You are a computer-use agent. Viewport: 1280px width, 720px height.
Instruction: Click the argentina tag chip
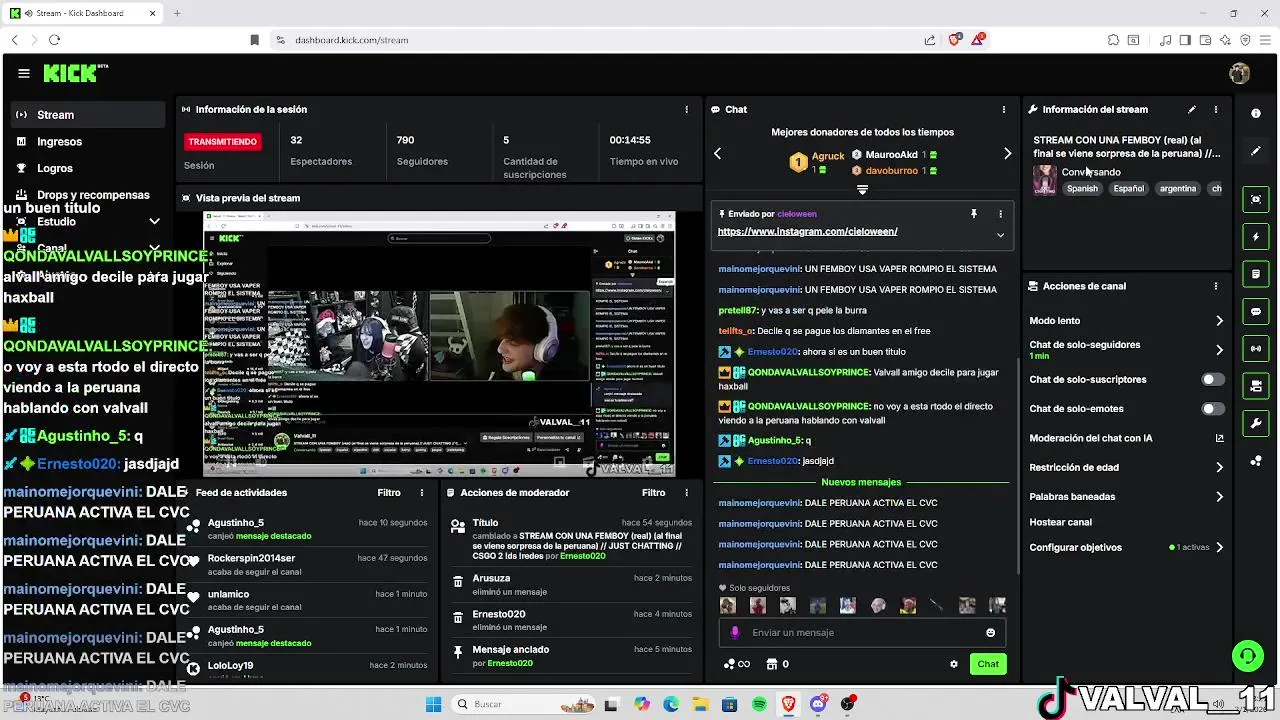[1178, 189]
